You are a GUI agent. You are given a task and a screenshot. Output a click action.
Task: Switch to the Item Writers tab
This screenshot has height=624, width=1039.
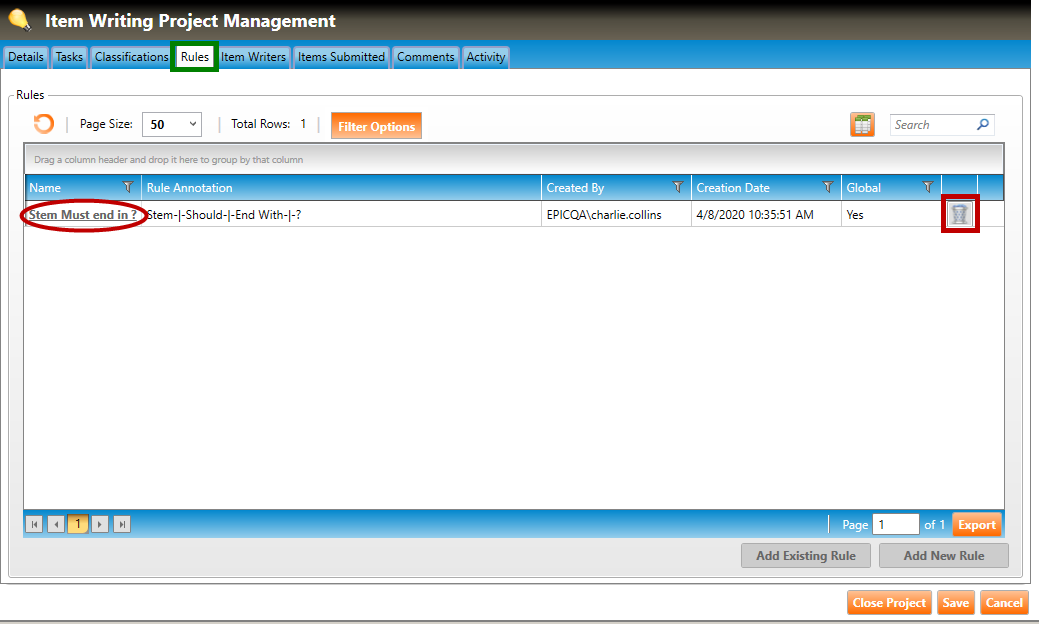[253, 57]
